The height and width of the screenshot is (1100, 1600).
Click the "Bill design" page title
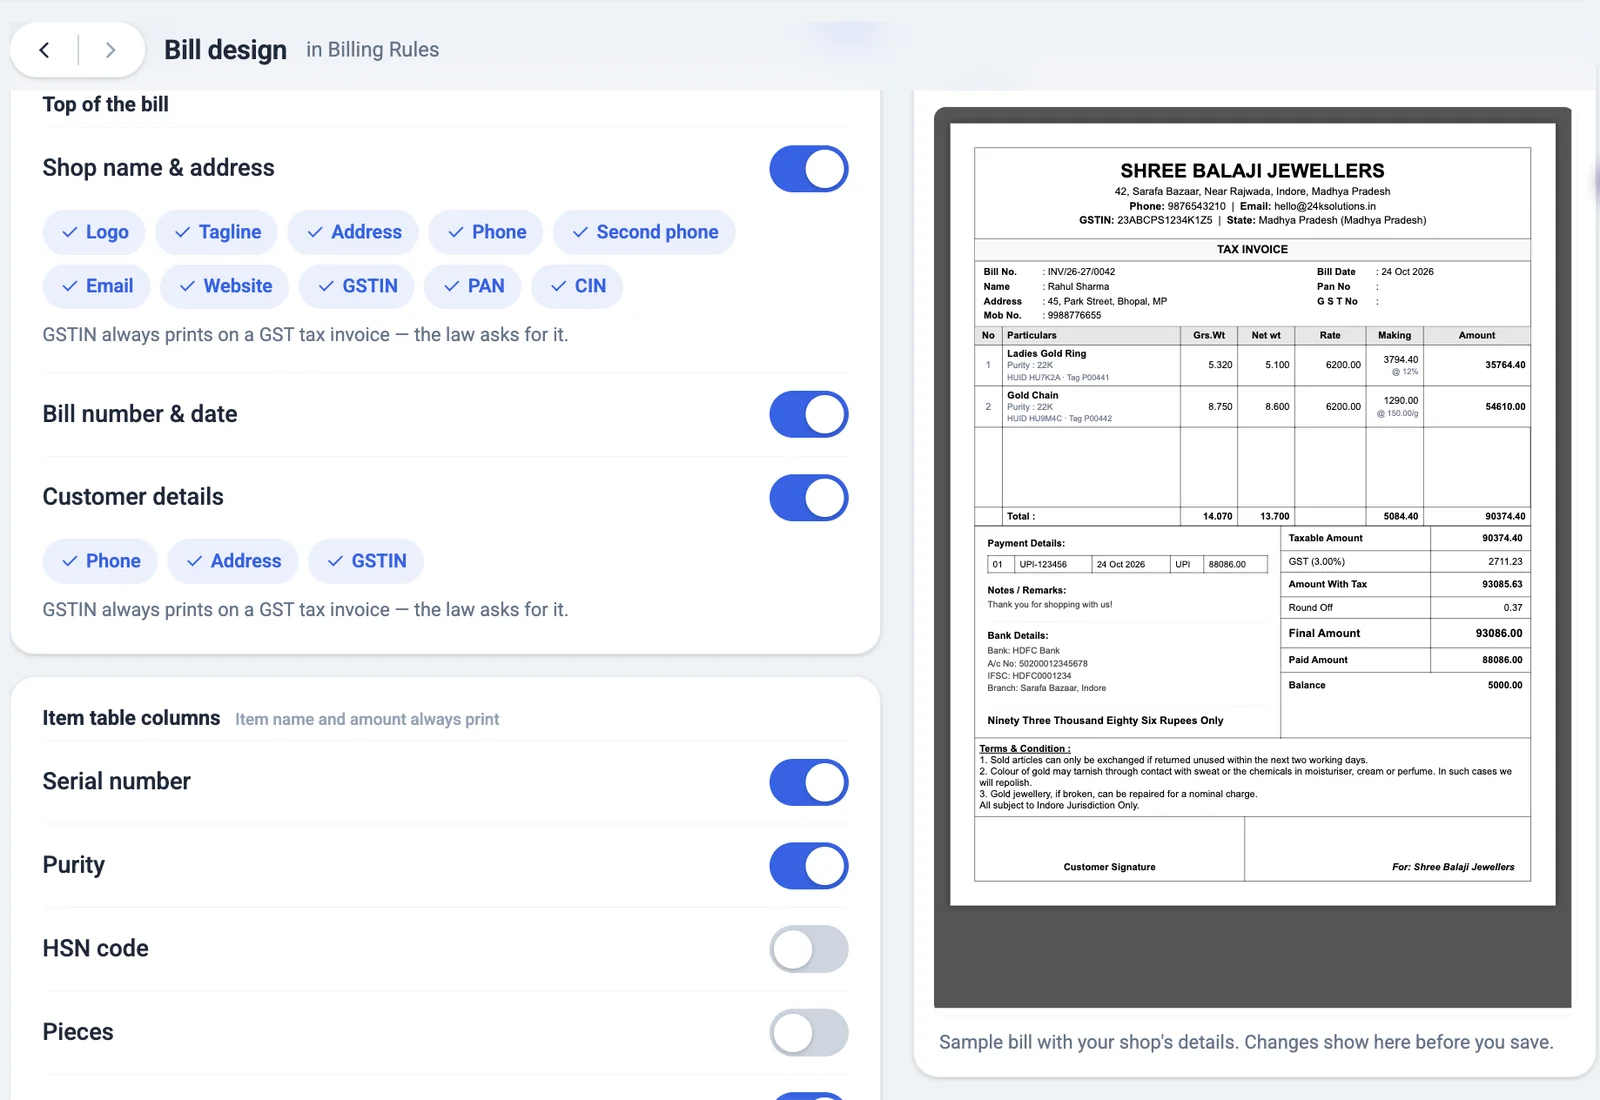tap(225, 50)
